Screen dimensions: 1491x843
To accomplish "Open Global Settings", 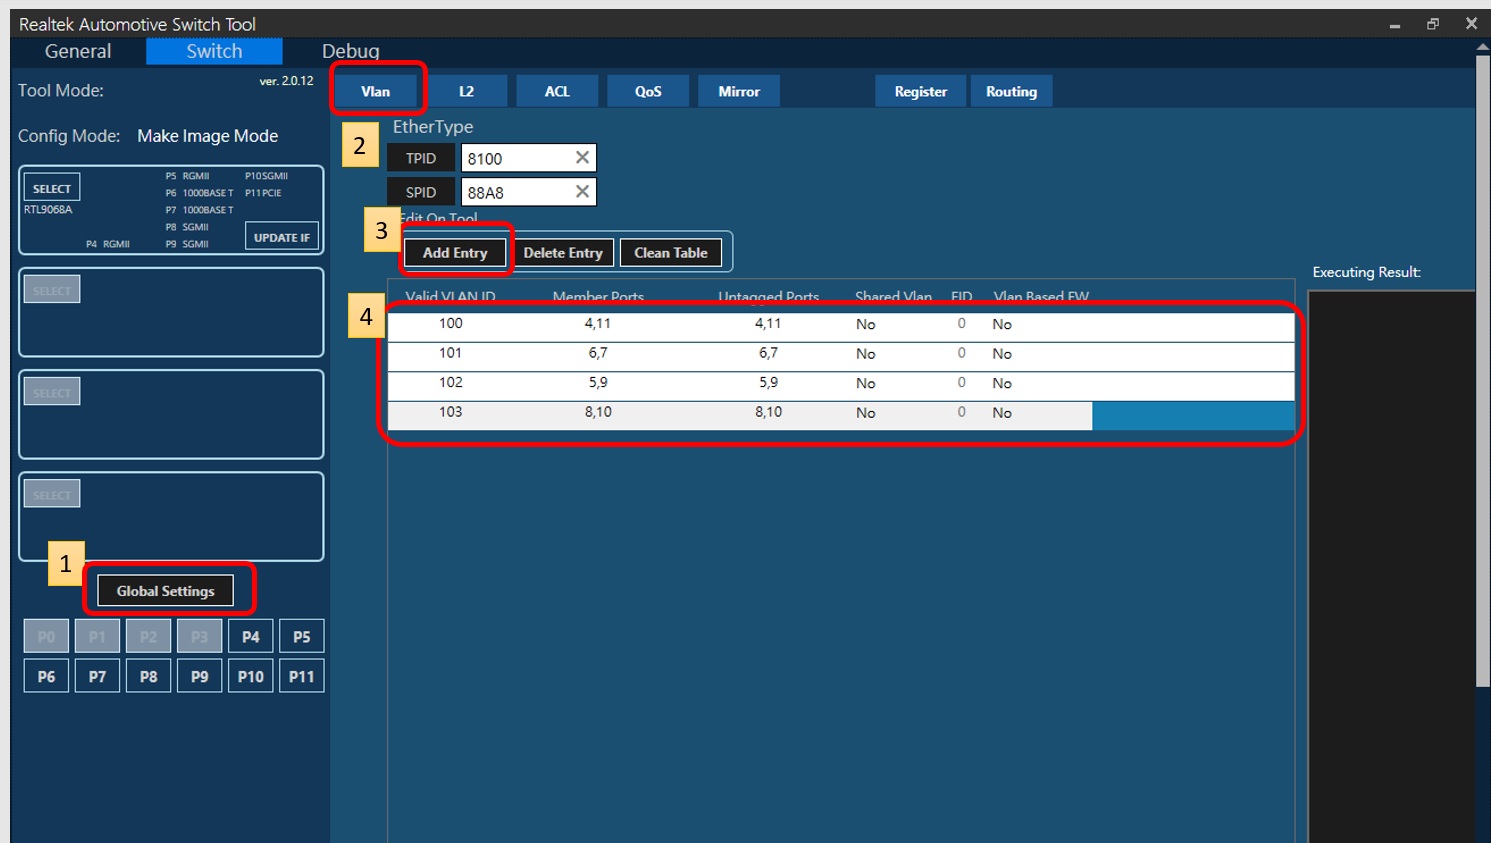I will click(x=166, y=591).
